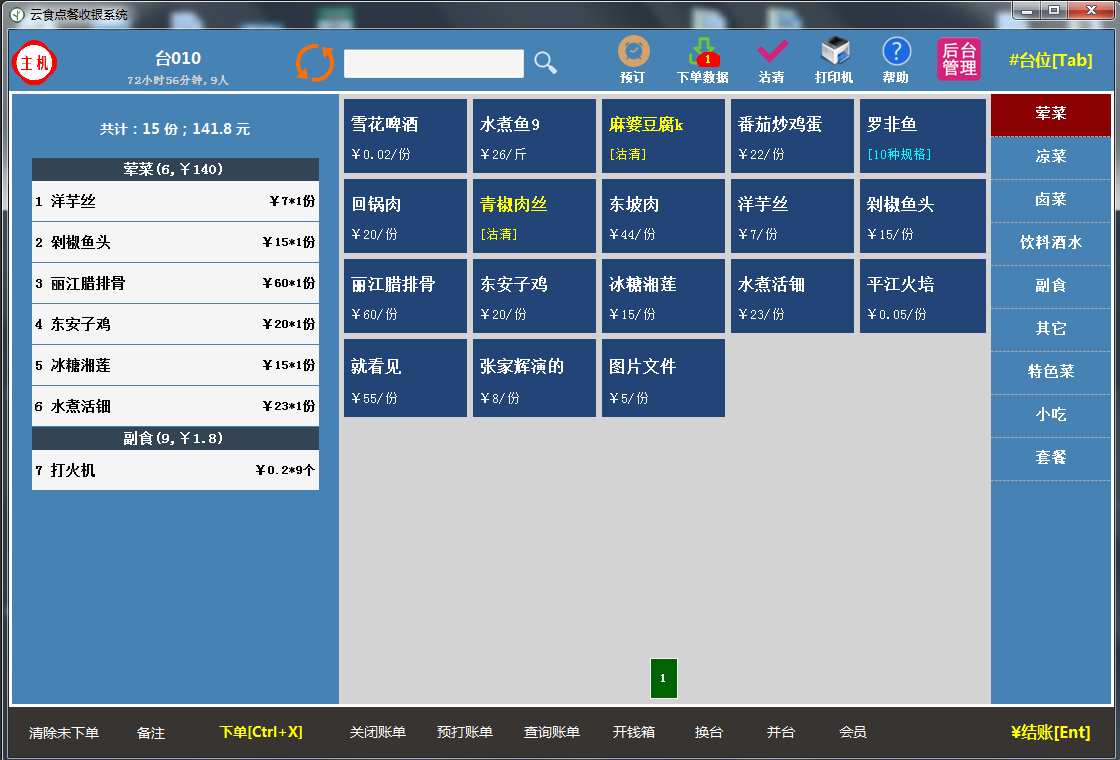Click the dish search input field
Viewport: 1120px width, 760px height.
point(433,64)
